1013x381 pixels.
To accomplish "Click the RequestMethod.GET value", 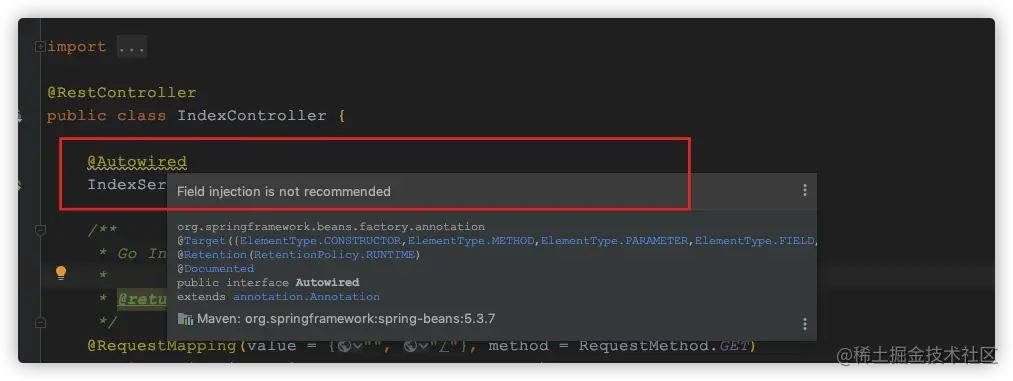I will [x=663, y=346].
